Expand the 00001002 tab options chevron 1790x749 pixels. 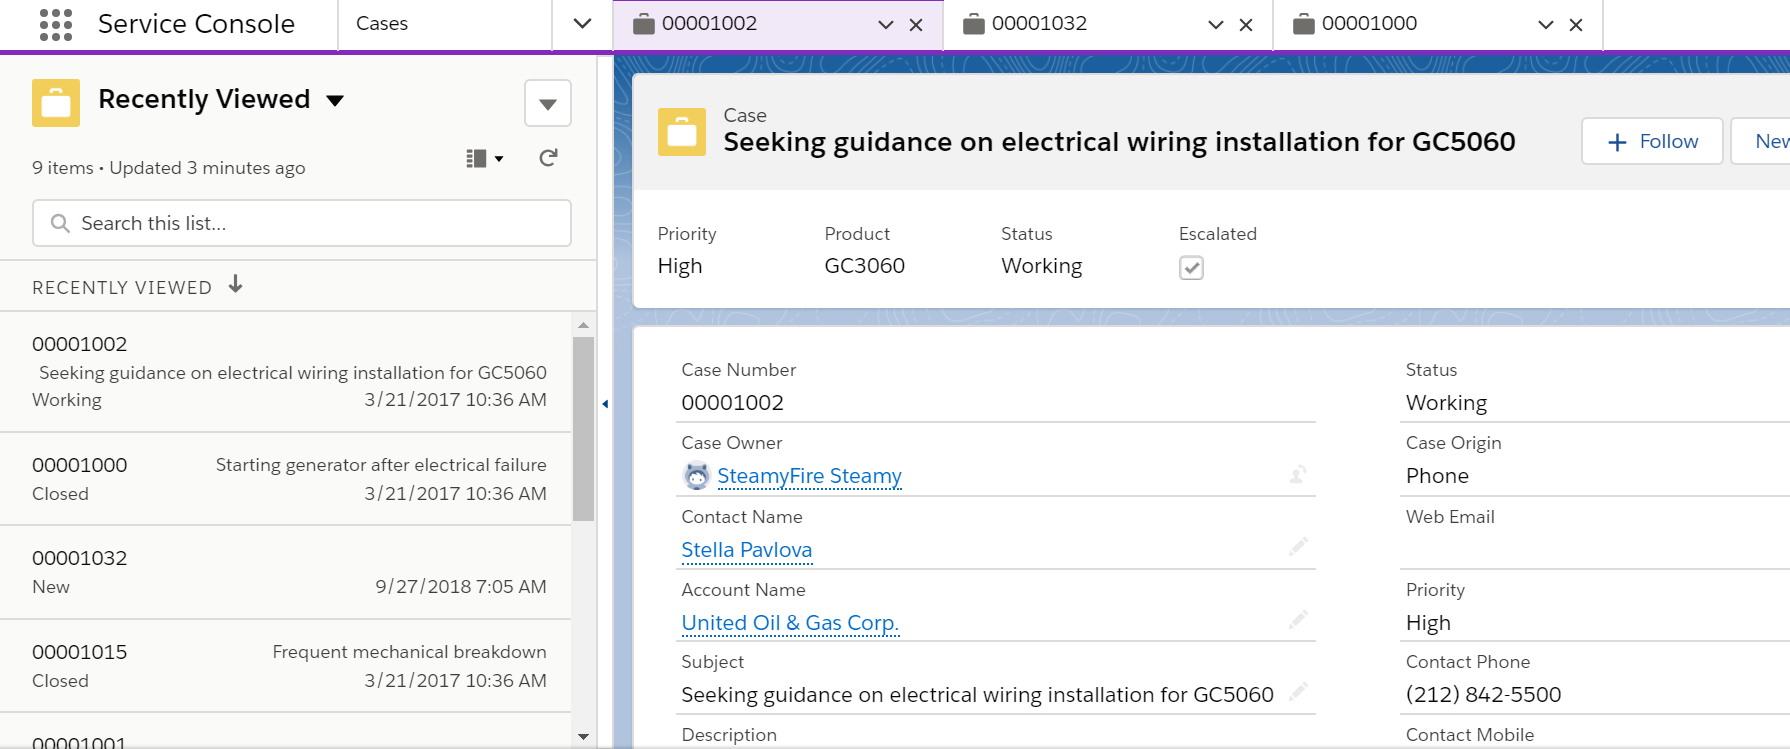click(885, 25)
